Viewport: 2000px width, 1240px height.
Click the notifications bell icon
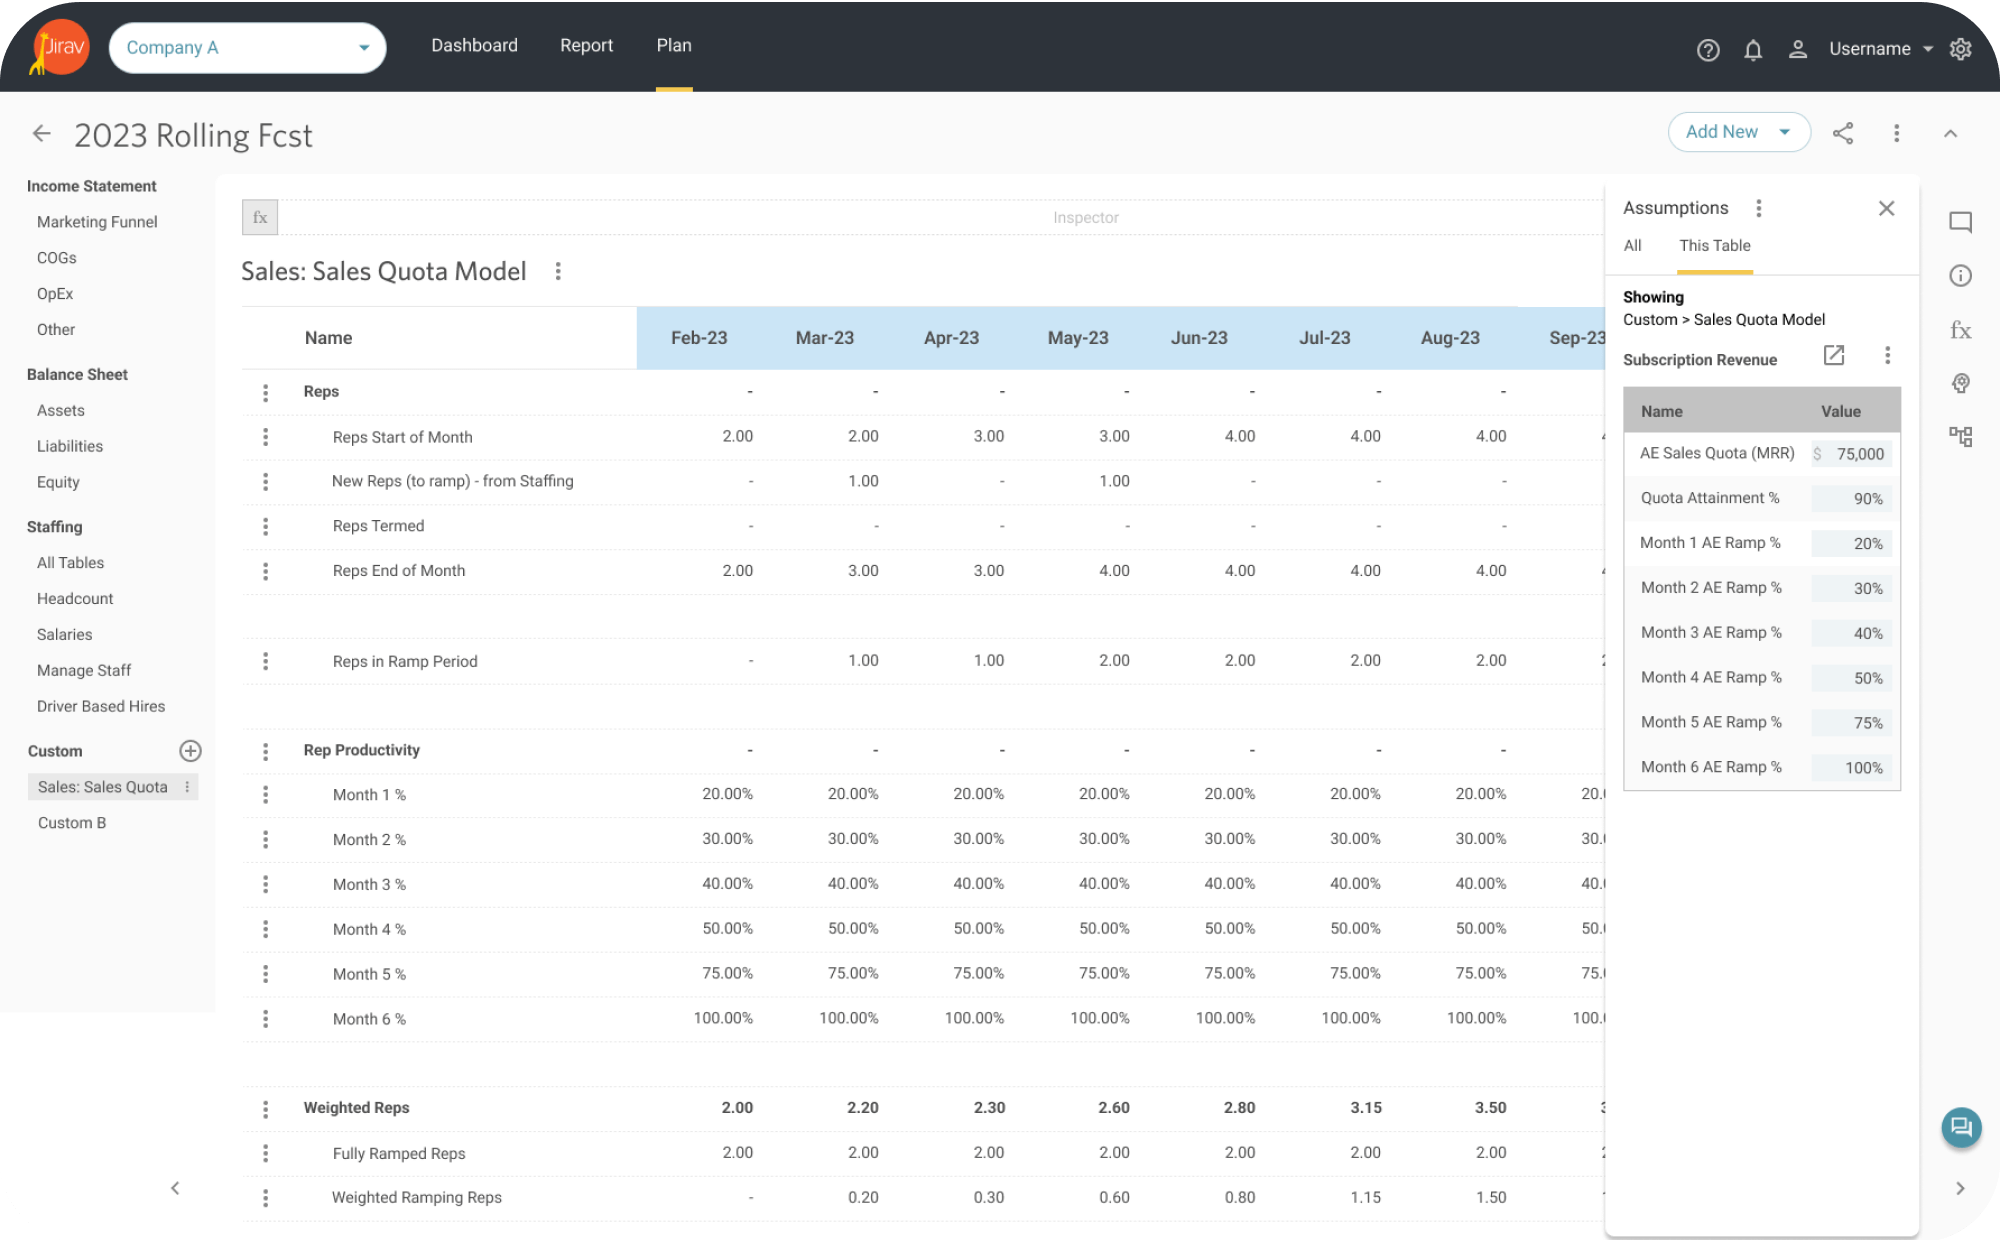point(1753,49)
